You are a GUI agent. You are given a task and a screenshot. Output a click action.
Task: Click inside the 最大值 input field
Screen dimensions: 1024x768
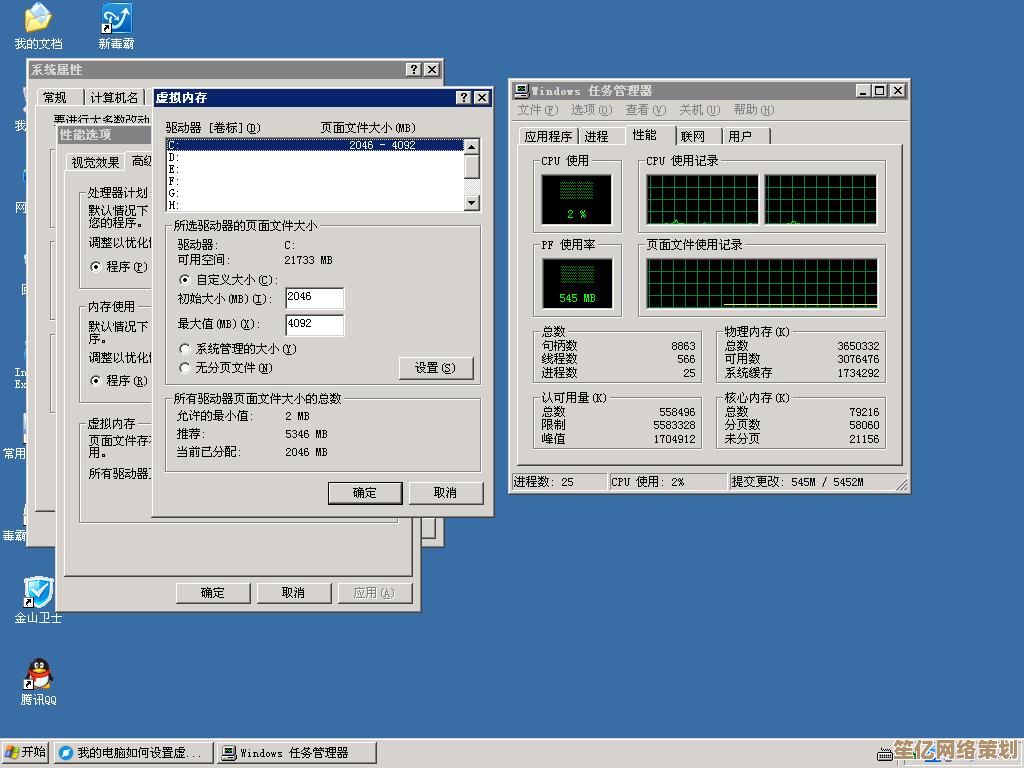tap(314, 324)
